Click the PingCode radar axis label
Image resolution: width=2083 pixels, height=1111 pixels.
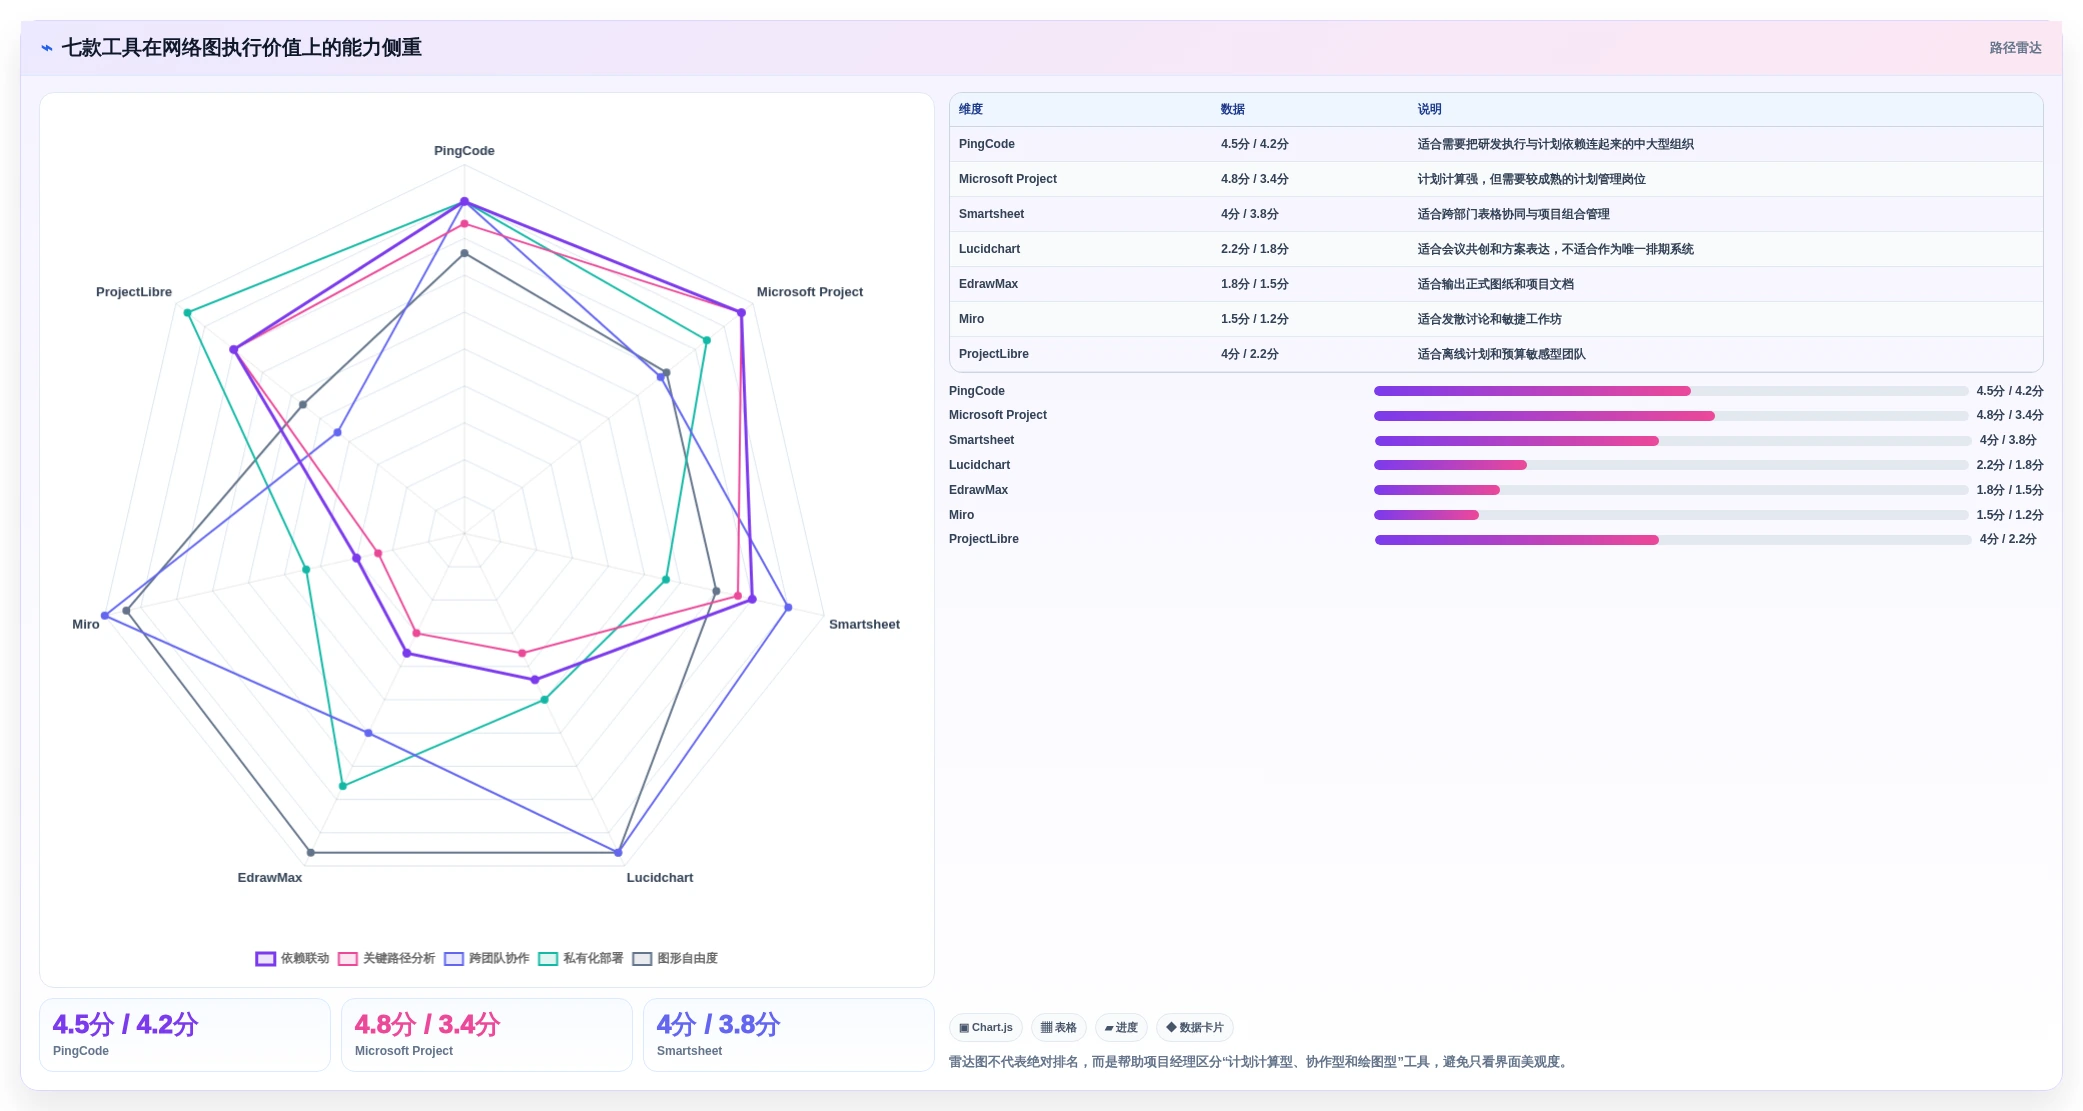coord(464,151)
